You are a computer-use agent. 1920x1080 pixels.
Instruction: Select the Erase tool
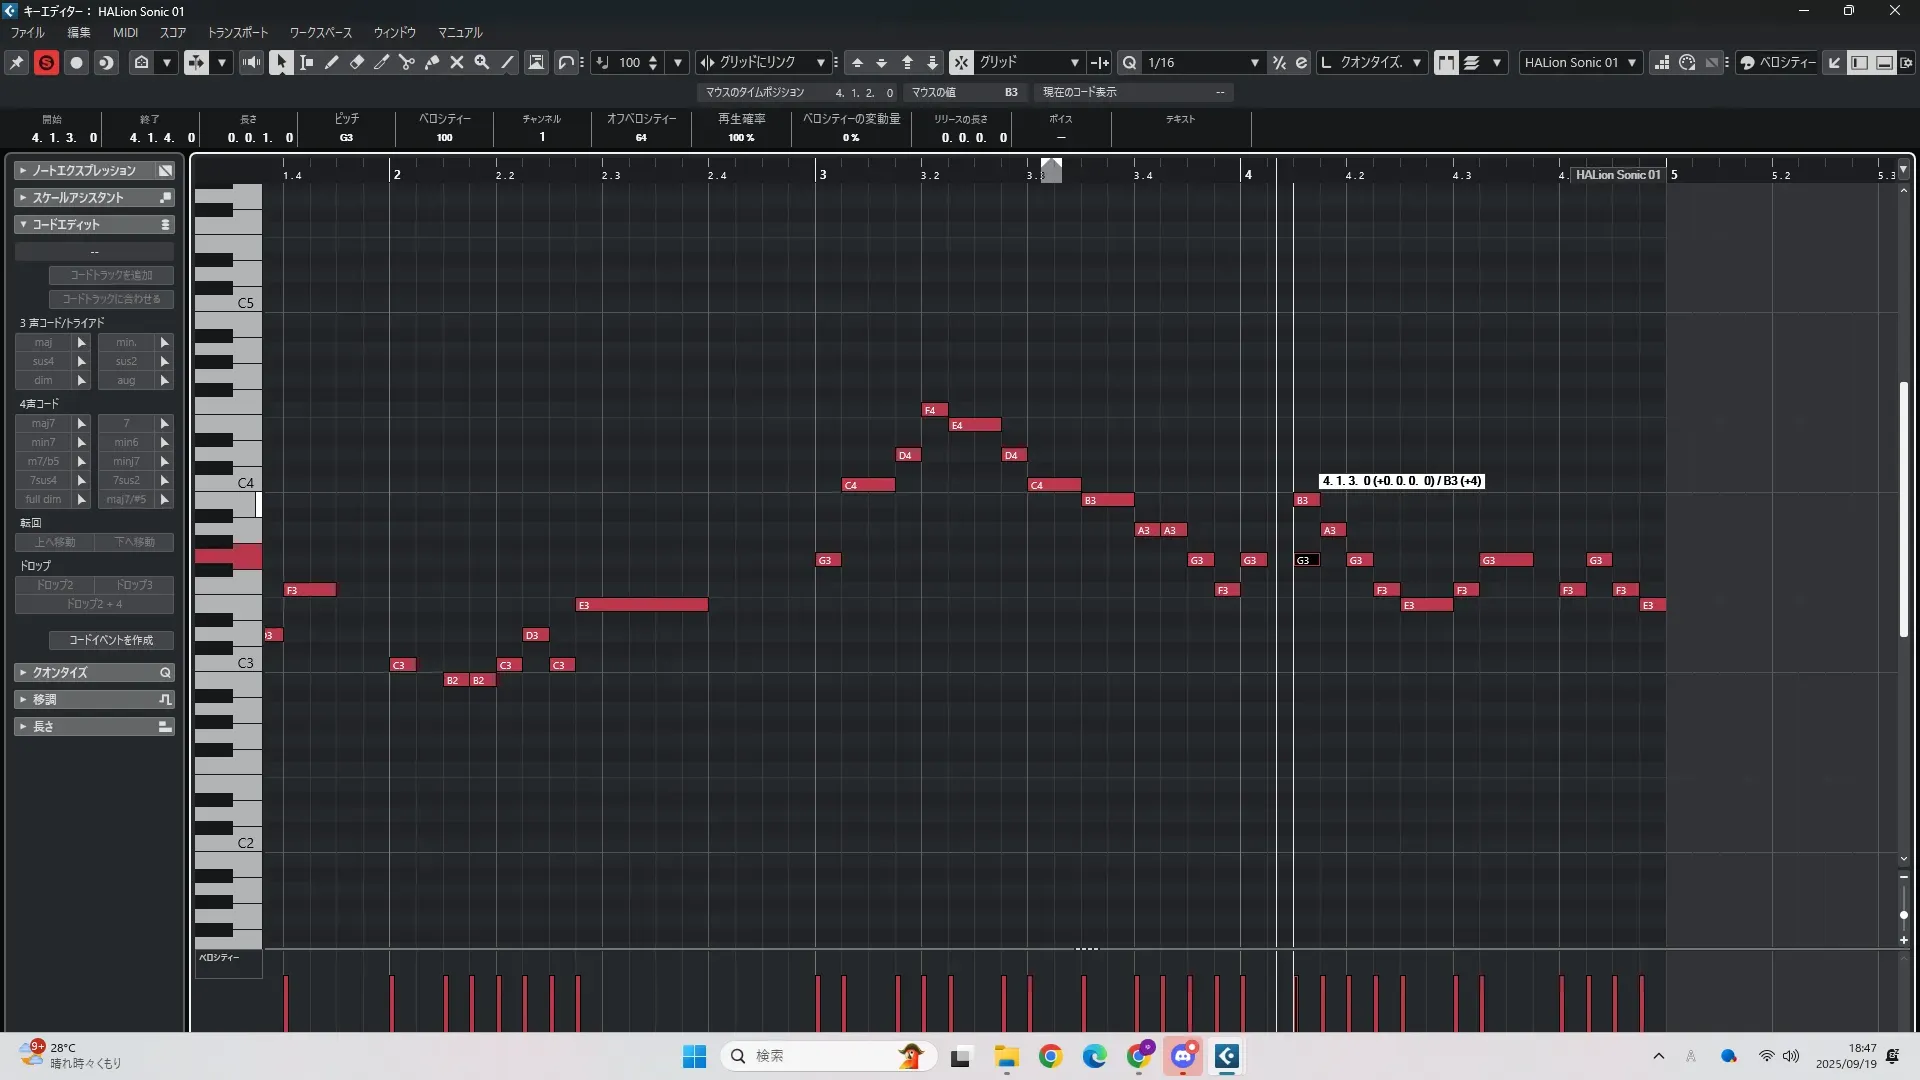click(x=357, y=62)
